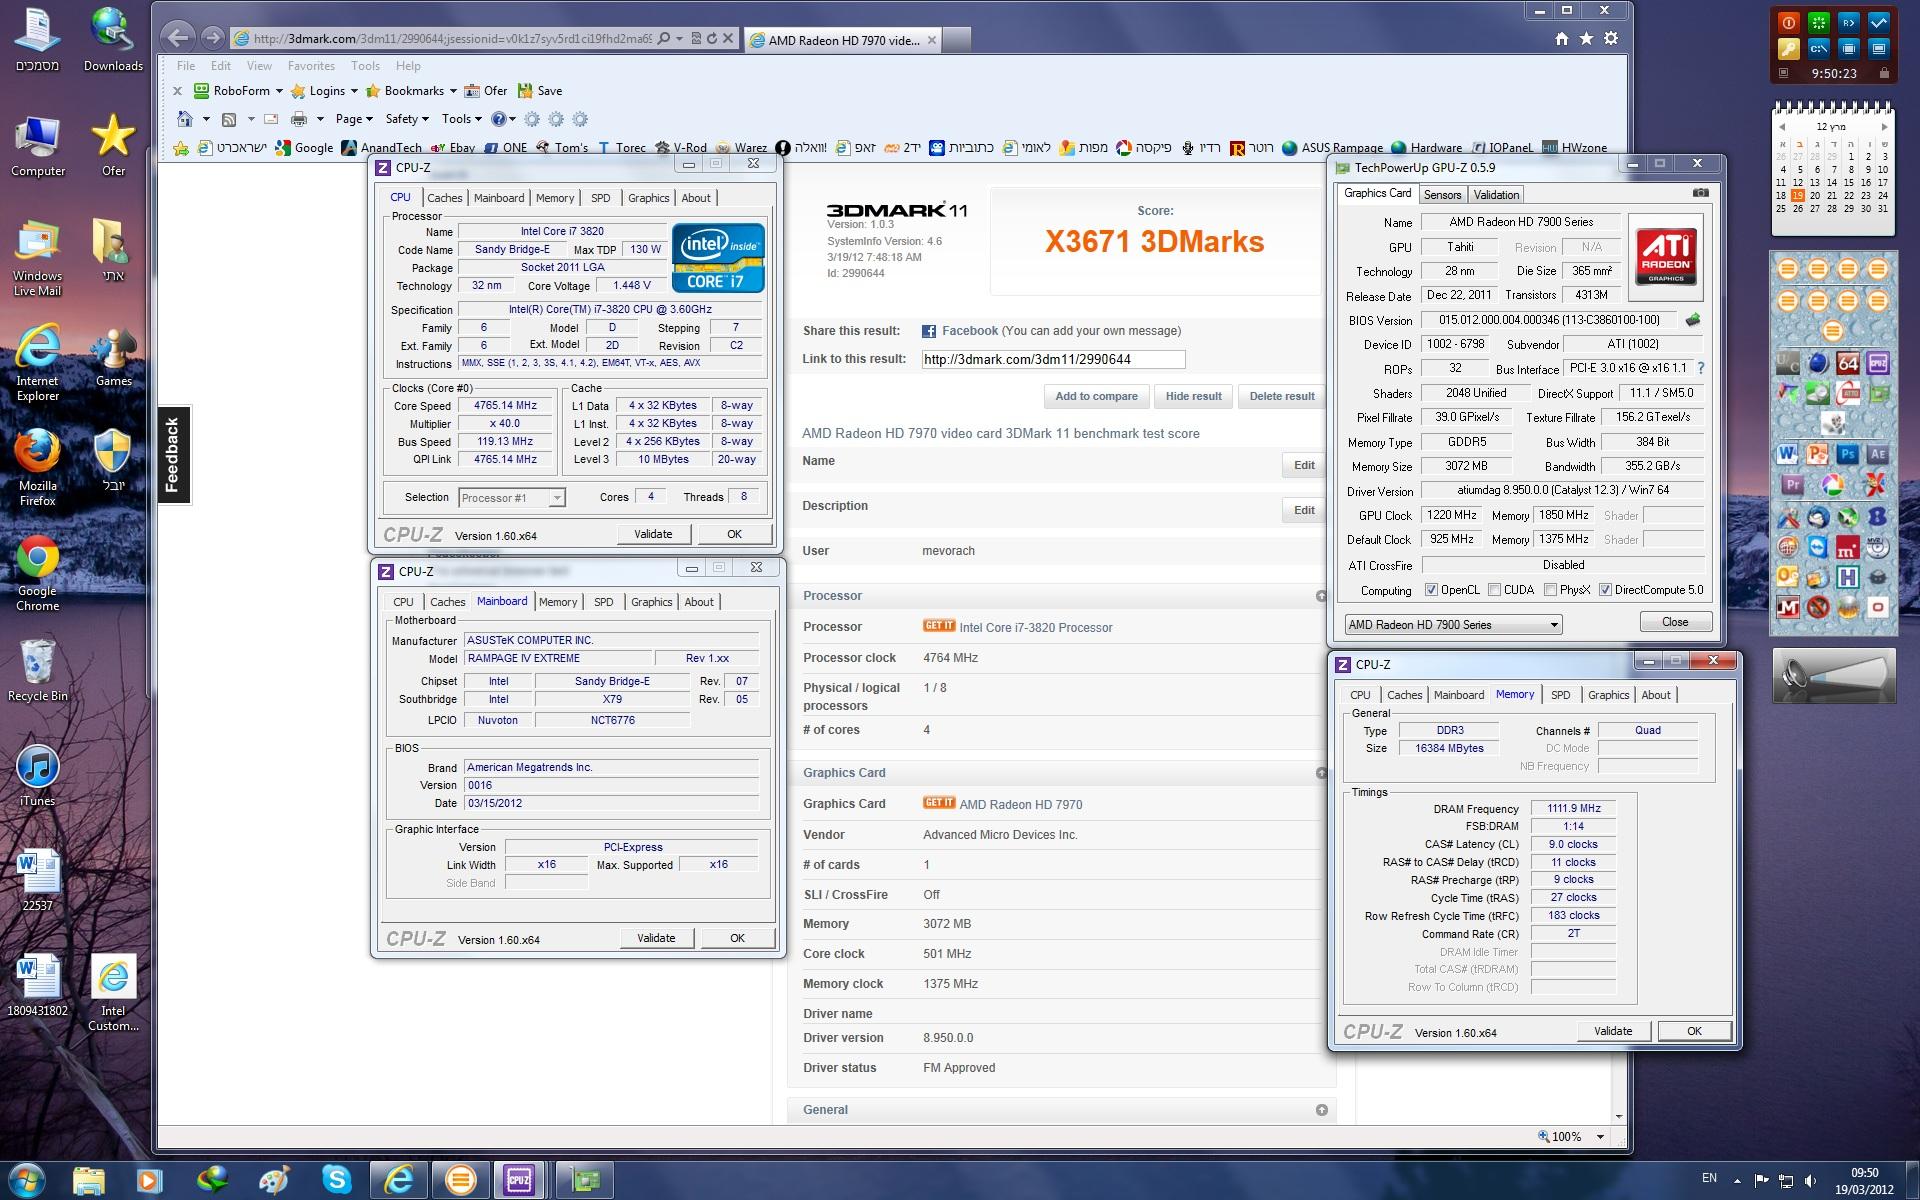
Task: Click the result link URL field
Action: (1053, 359)
